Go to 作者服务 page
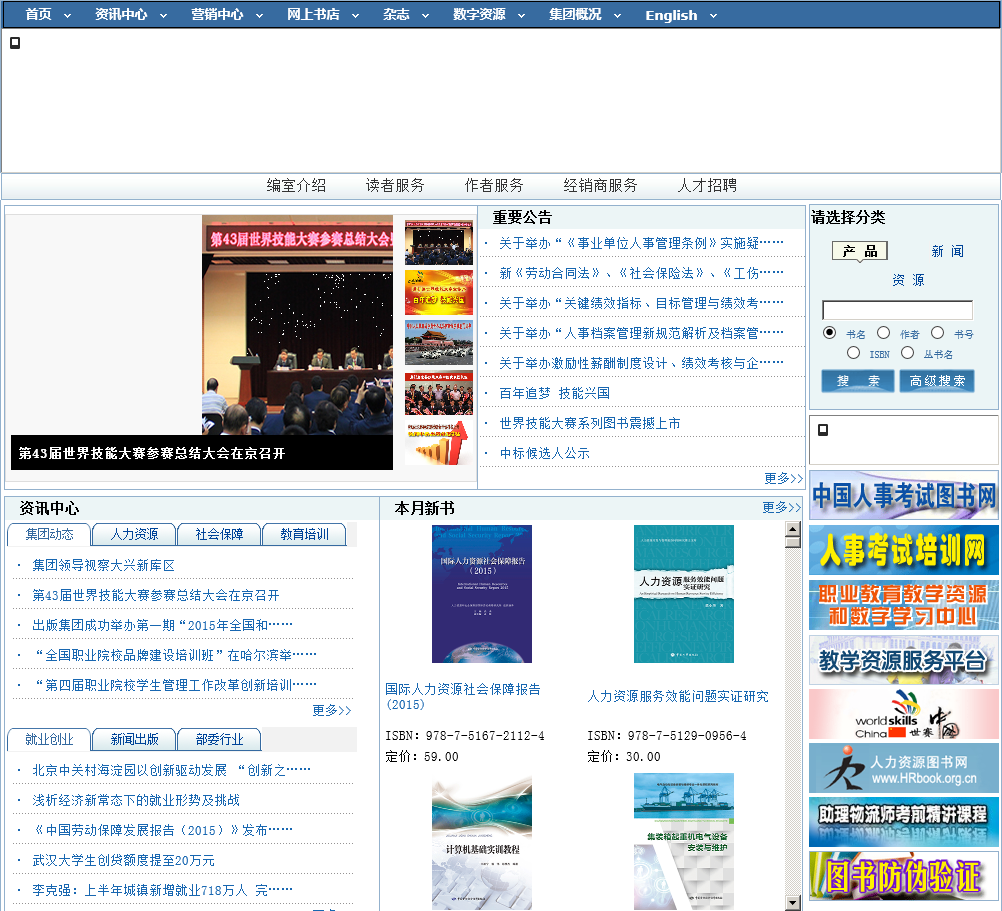Viewport: 1002px width, 911px height. [494, 185]
